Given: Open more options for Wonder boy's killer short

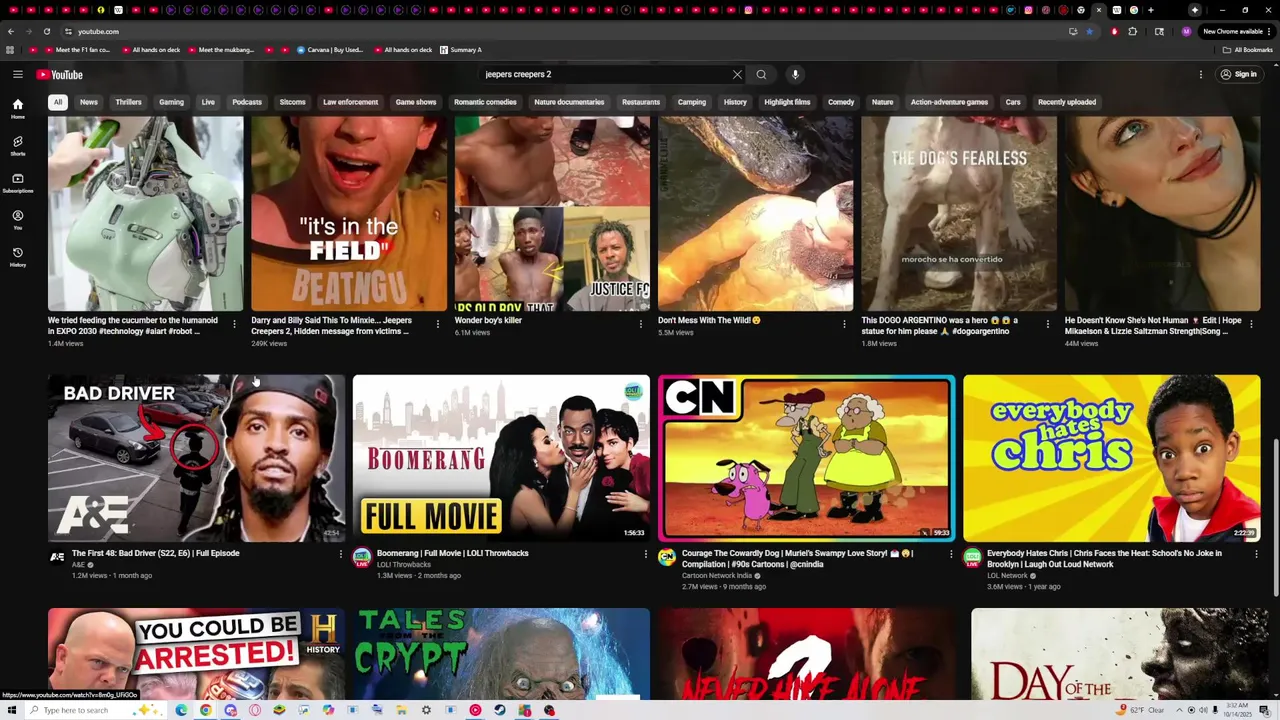Looking at the screenshot, I should [x=641, y=324].
